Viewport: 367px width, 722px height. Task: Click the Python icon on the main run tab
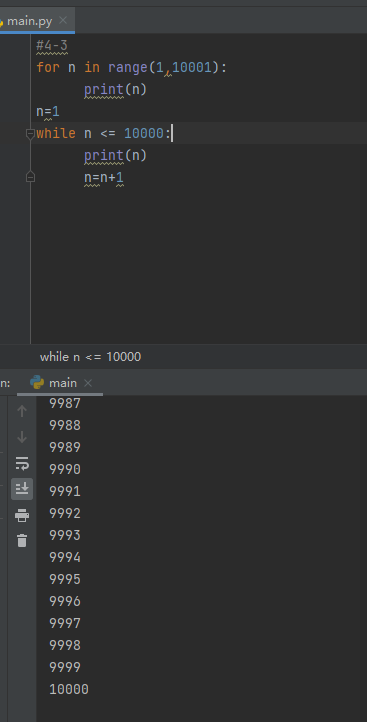pyautogui.click(x=37, y=383)
